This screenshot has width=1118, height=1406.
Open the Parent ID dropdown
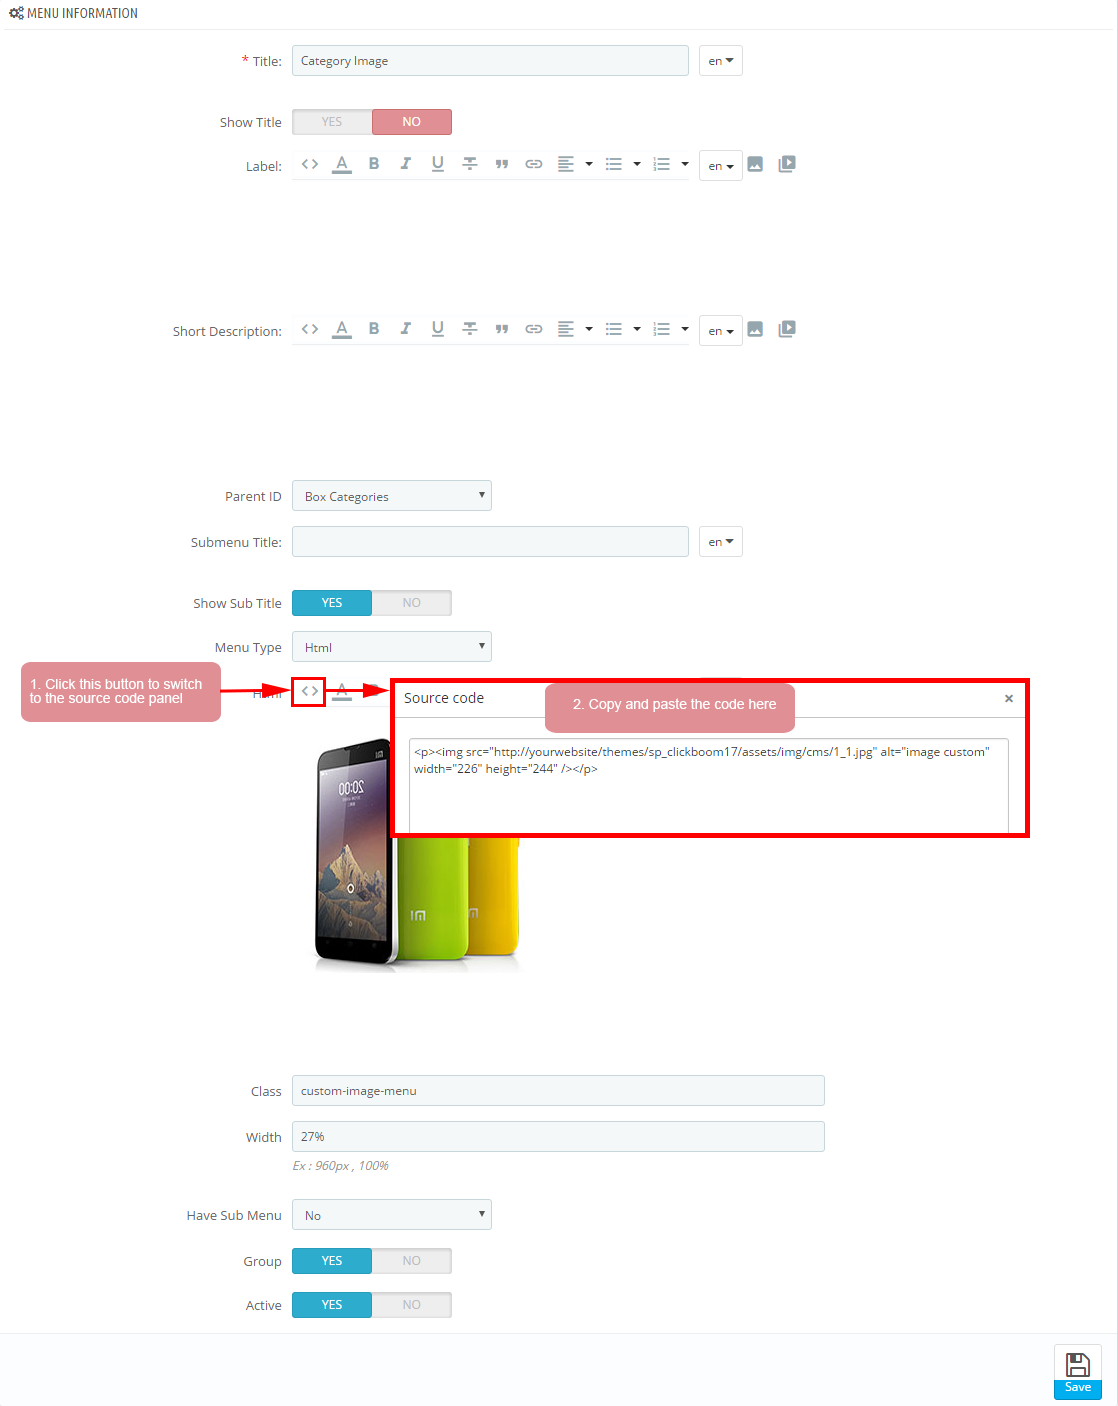(x=392, y=496)
